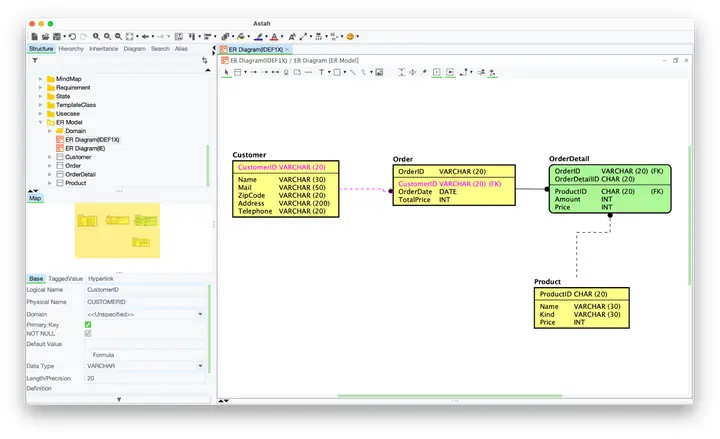Choose the Select arrow tool in diagram toolbar
The image size is (720, 439).
click(226, 72)
